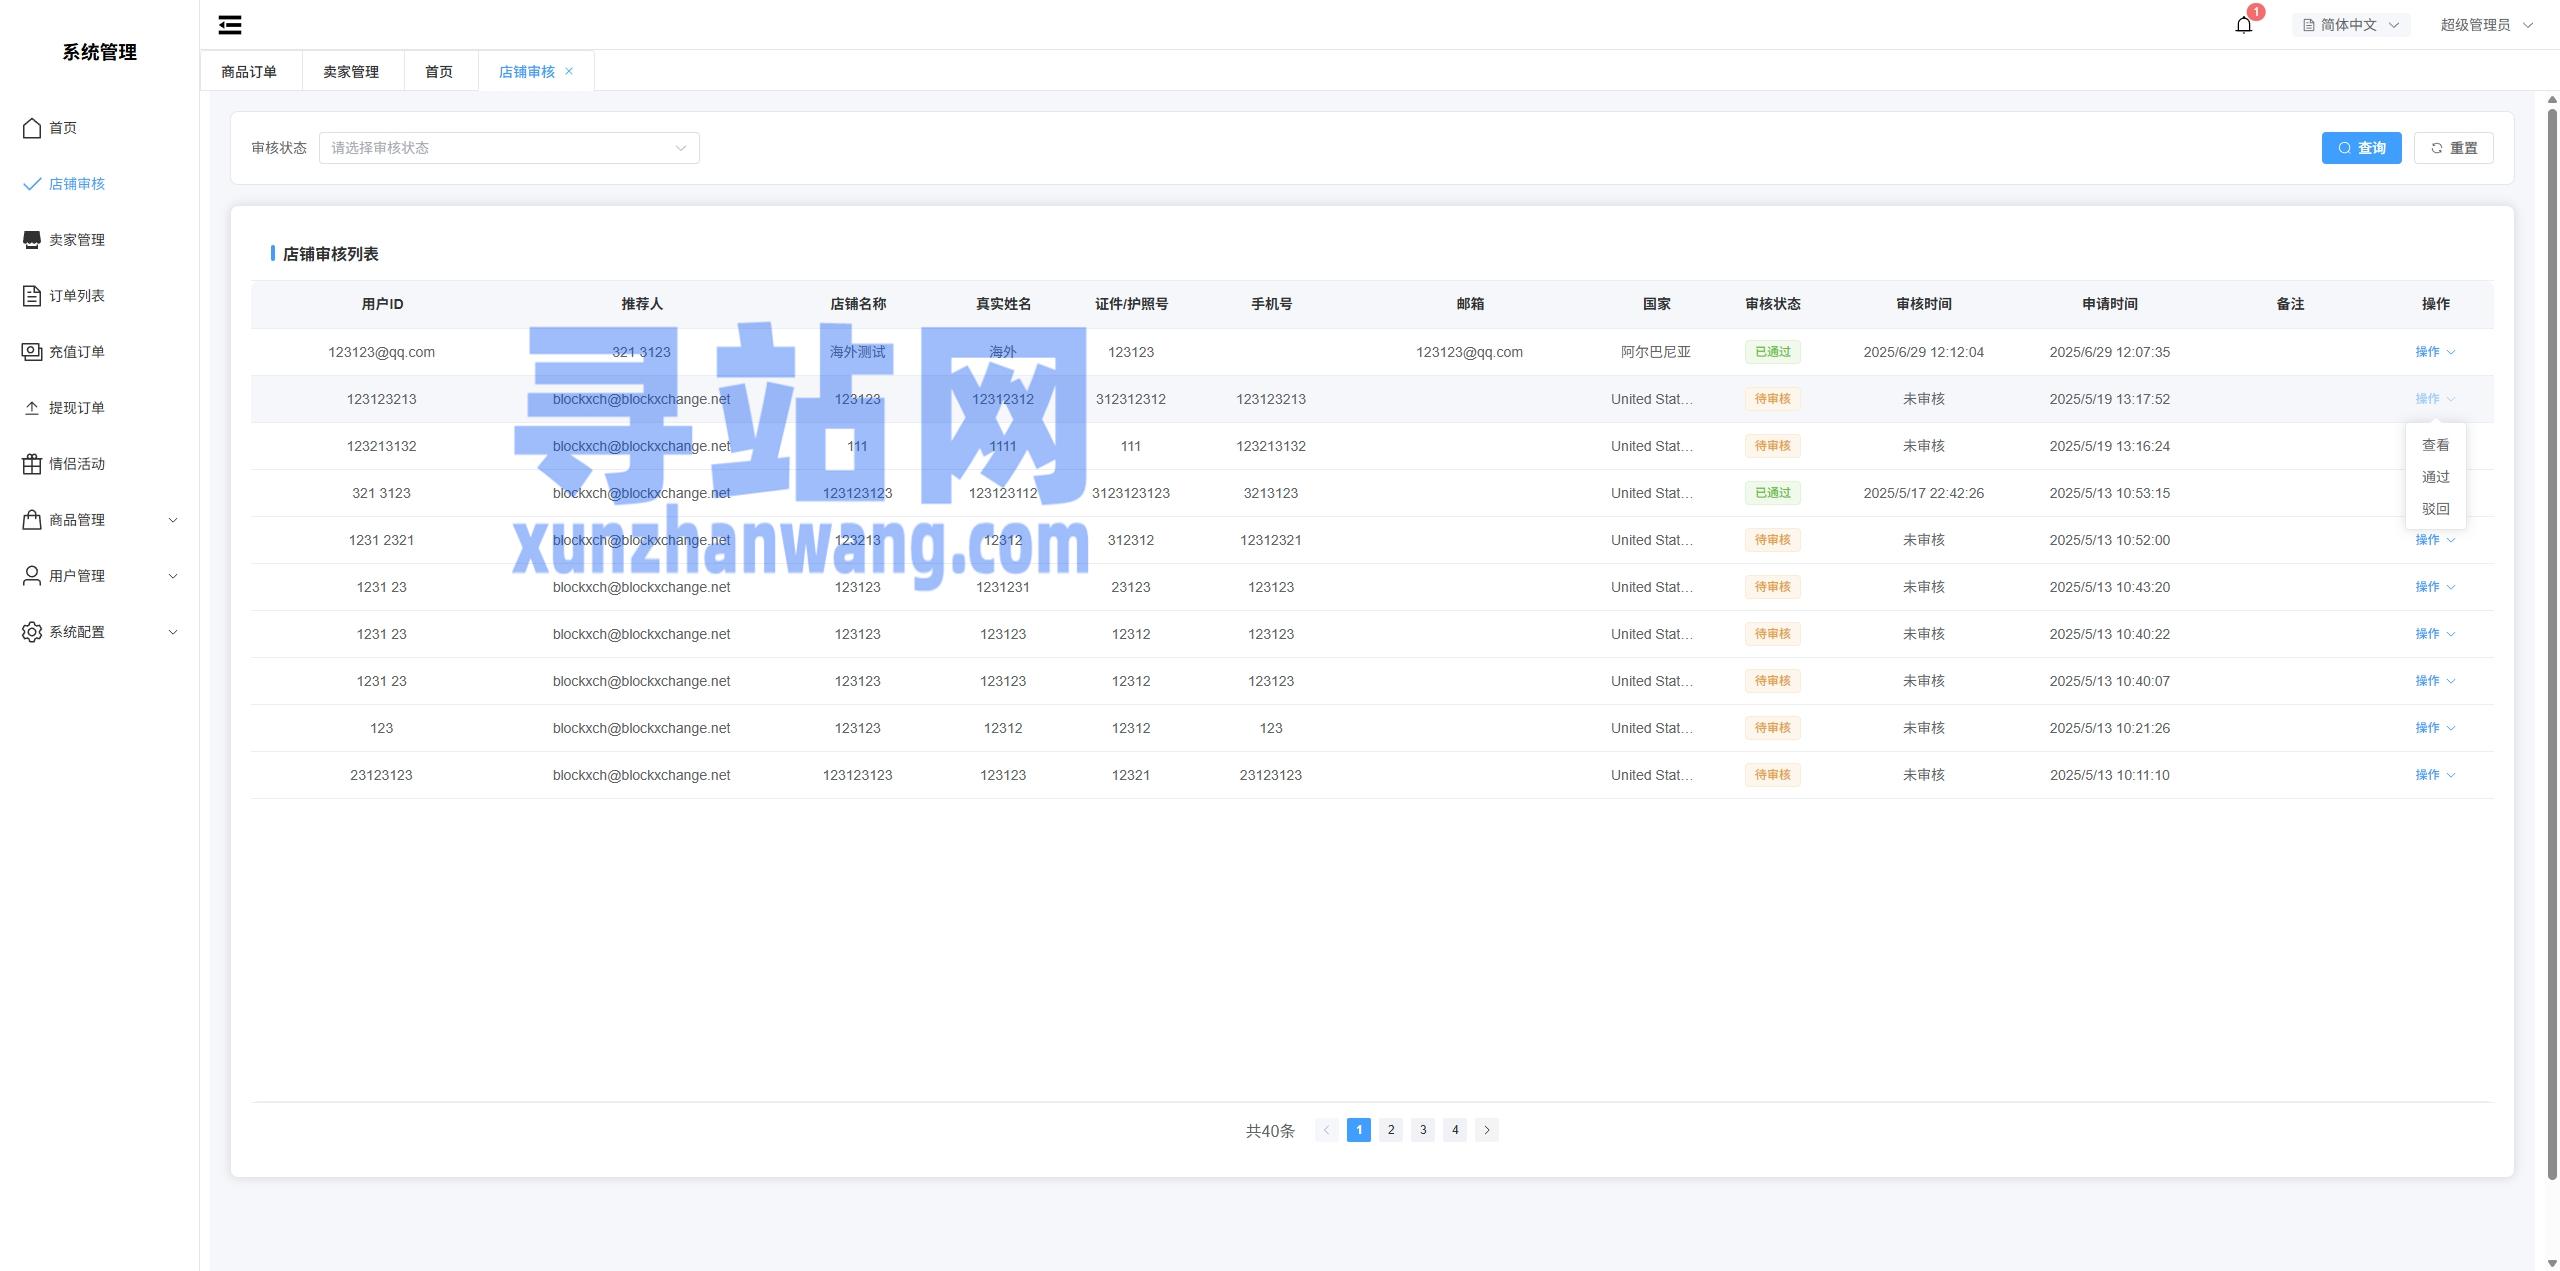Switch to the 首页 tab
Image resolution: width=2560 pixels, height=1271 pixels.
click(439, 71)
